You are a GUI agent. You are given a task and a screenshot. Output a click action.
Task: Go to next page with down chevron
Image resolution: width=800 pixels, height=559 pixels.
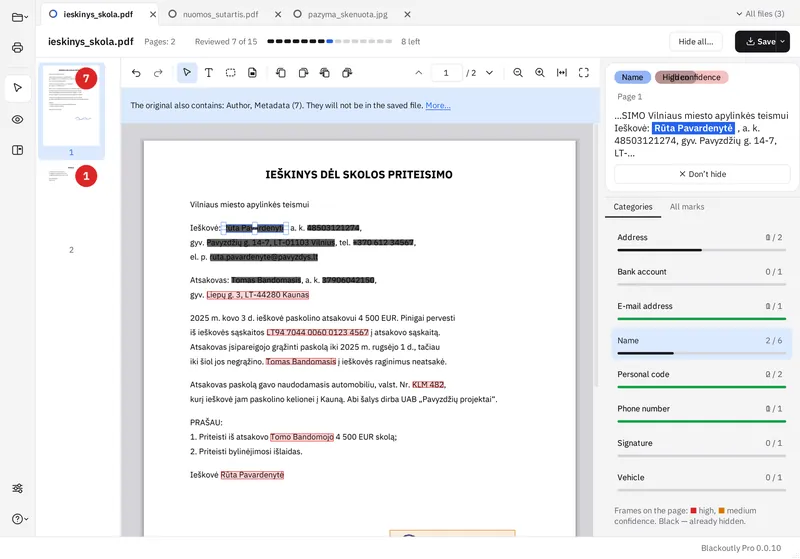click(x=489, y=73)
